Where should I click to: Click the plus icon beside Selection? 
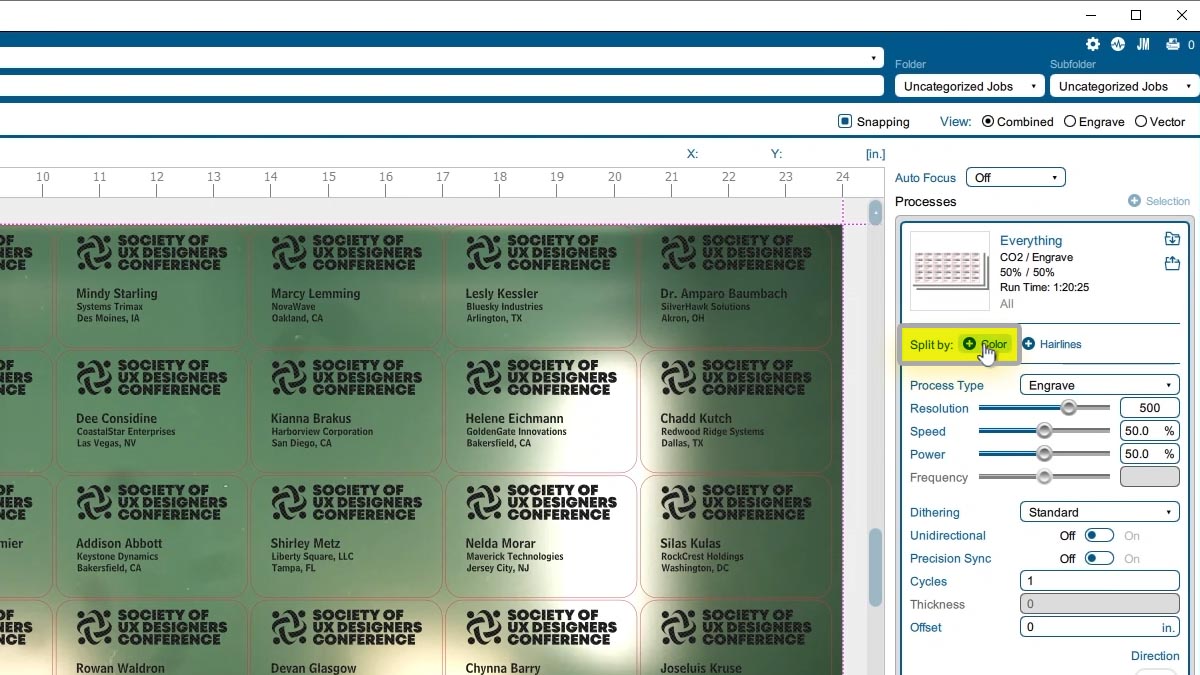coord(1134,201)
